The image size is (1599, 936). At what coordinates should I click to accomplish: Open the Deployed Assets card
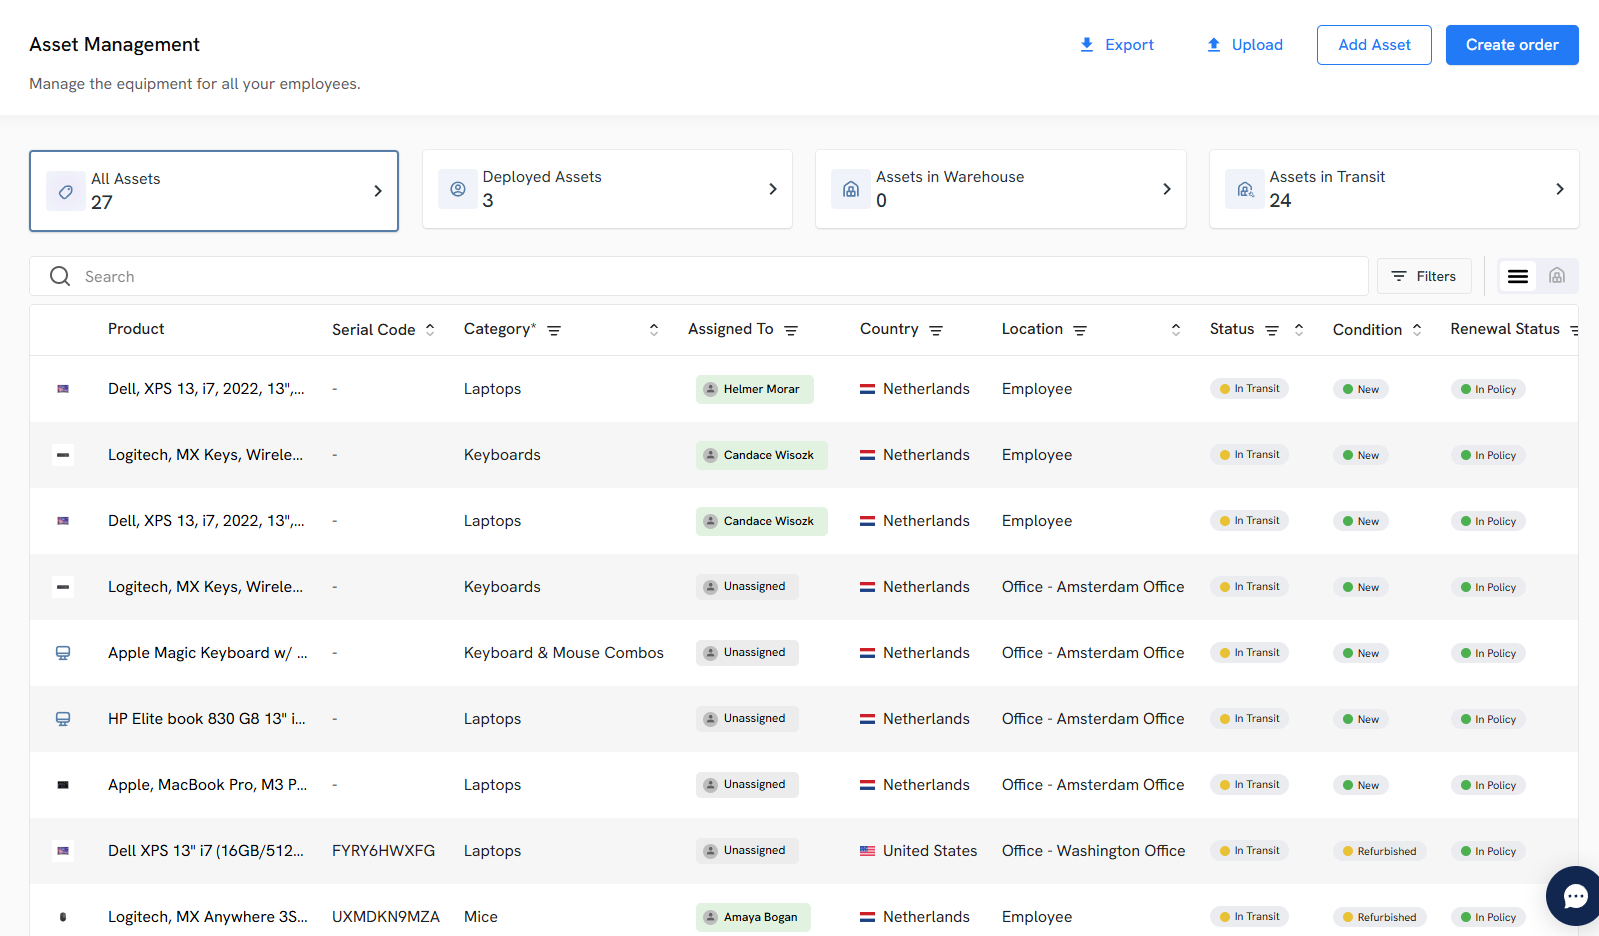(607, 189)
